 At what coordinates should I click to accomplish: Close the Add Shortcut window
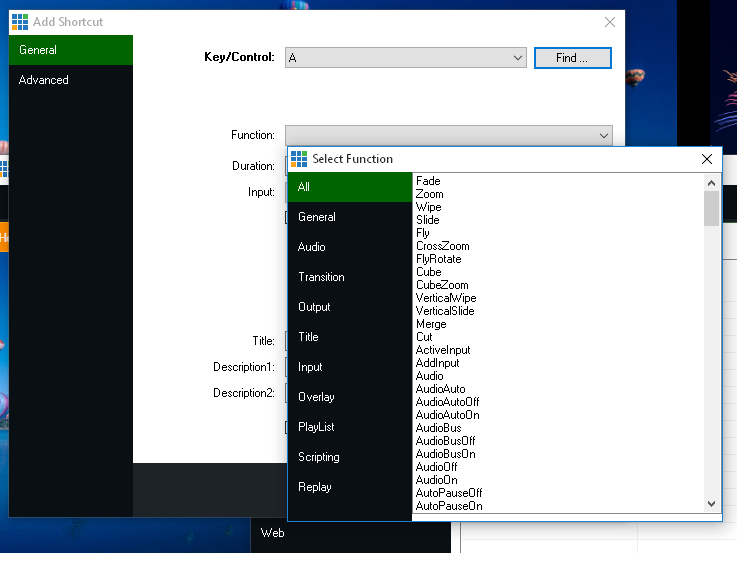[x=610, y=22]
